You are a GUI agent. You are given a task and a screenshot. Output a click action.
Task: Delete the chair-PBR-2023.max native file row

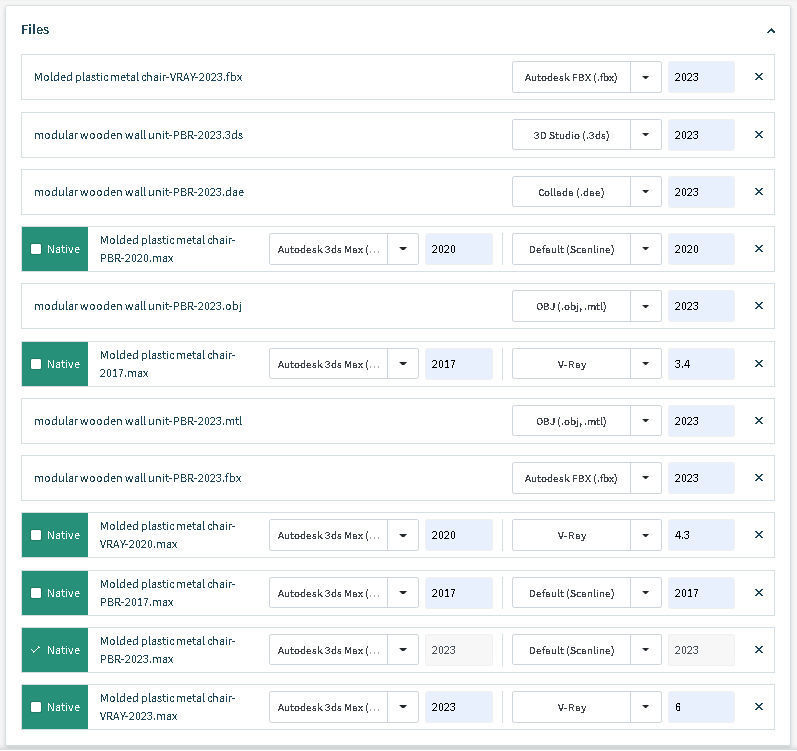758,650
